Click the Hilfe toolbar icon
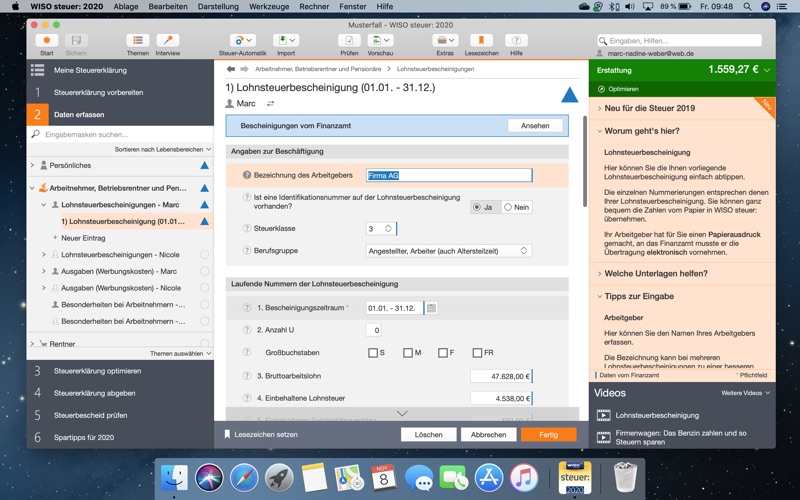This screenshot has width=800, height=500. (516, 40)
